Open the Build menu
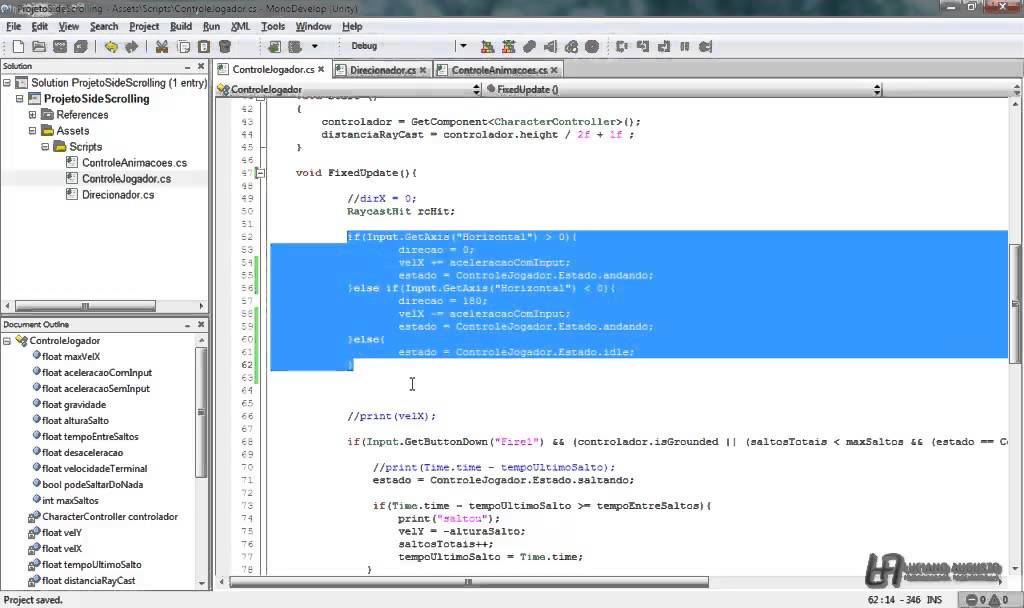This screenshot has height=608, width=1024. coord(181,26)
